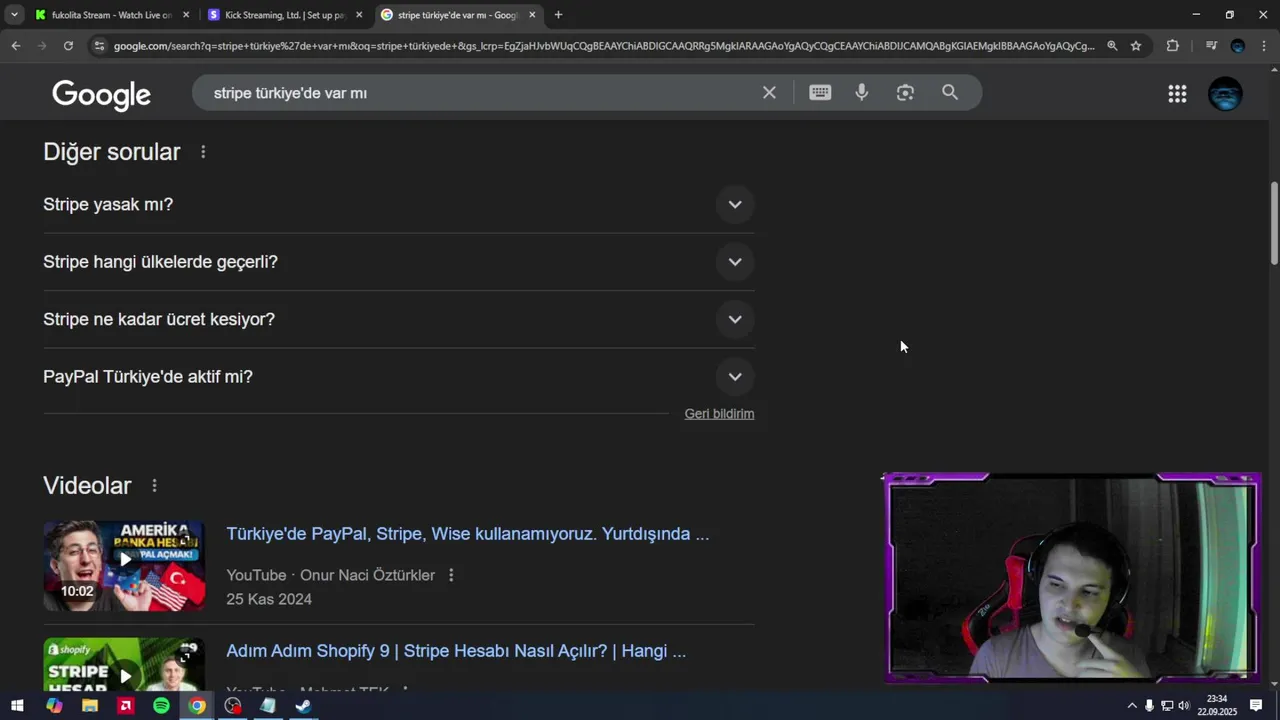Play the Shopify Stripe Hesabı video thumbnail
Viewport: 1280px width, 720px height.
pos(124,665)
